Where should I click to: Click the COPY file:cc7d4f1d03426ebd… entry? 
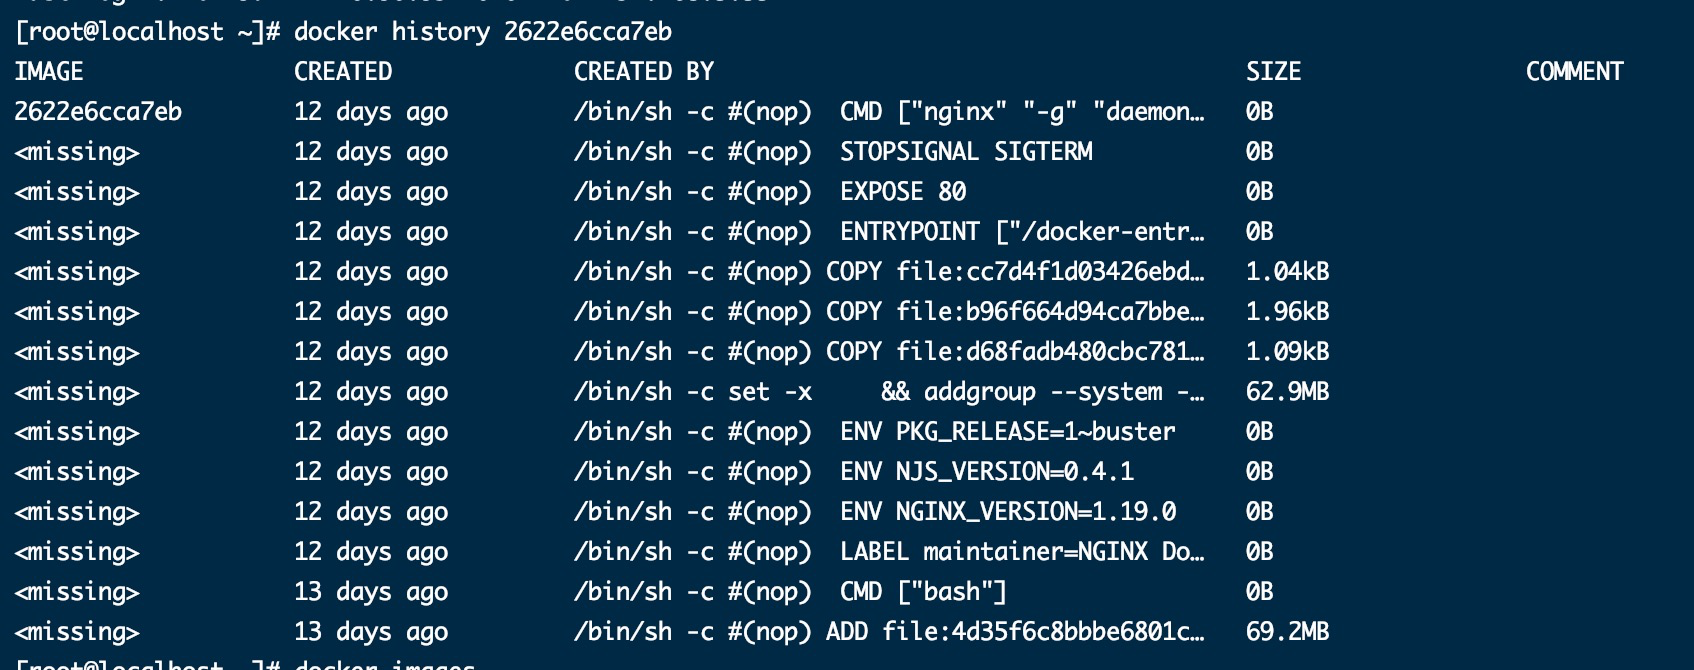pos(1015,272)
